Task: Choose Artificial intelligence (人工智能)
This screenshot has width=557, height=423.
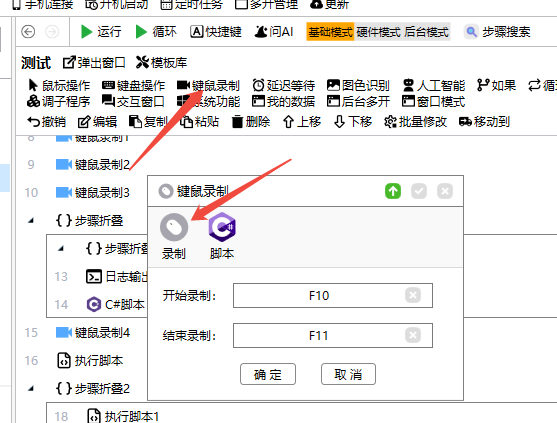Action: (433, 85)
